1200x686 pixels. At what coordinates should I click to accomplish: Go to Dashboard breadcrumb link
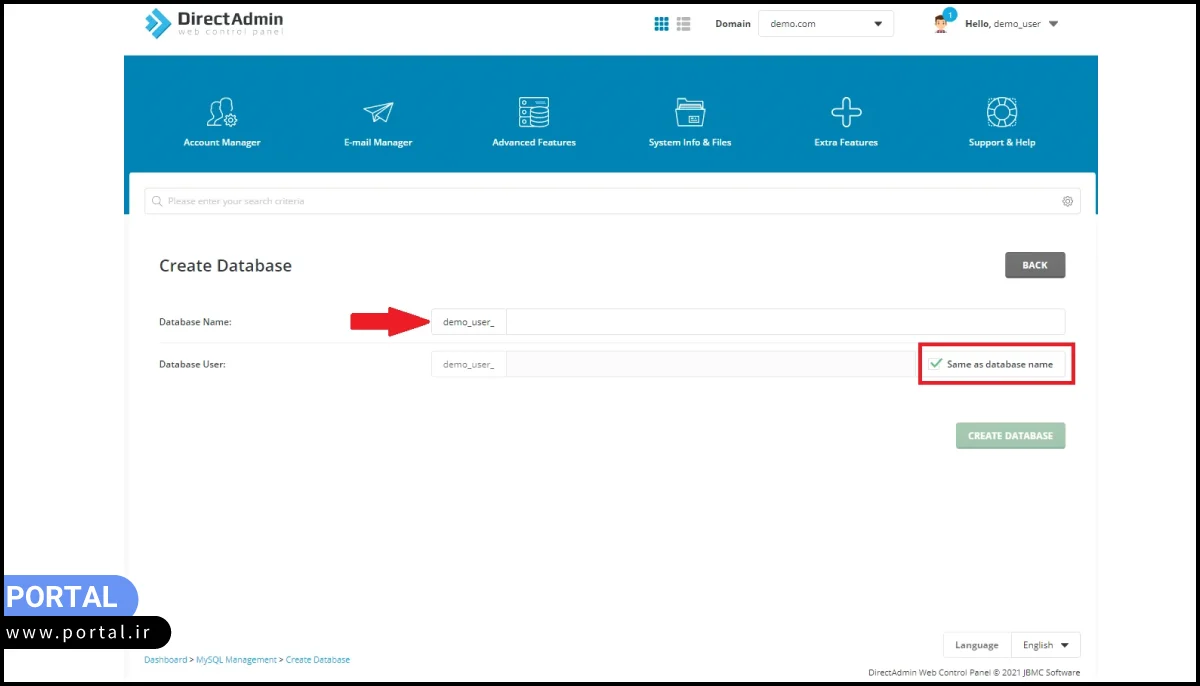165,660
